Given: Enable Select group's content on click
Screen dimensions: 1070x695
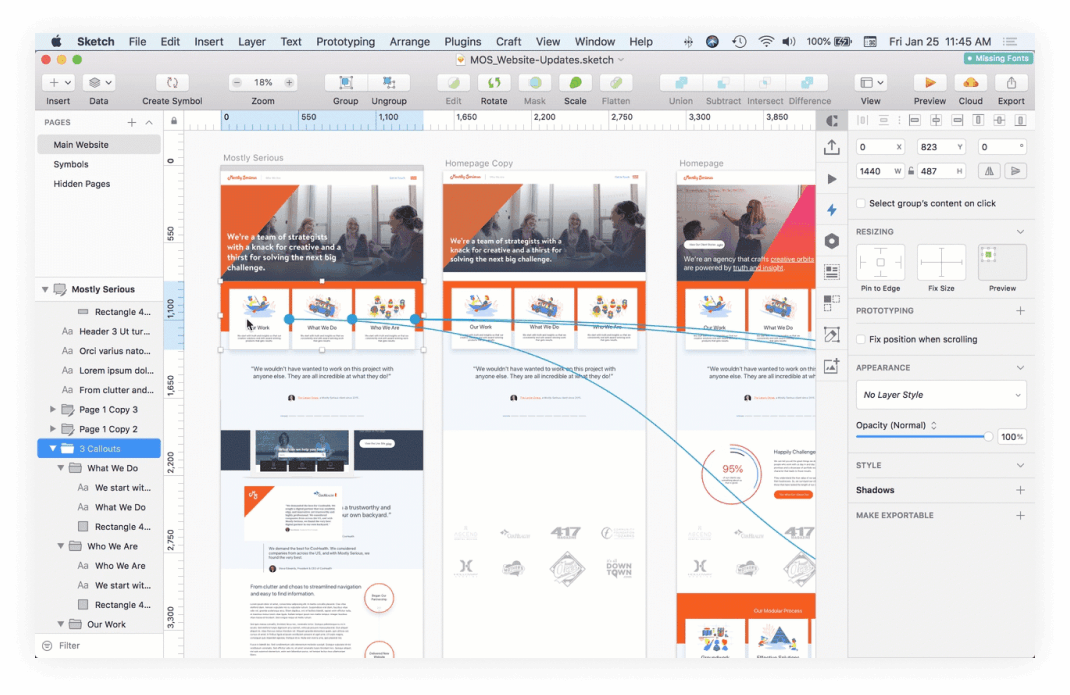Looking at the screenshot, I should click(x=861, y=203).
